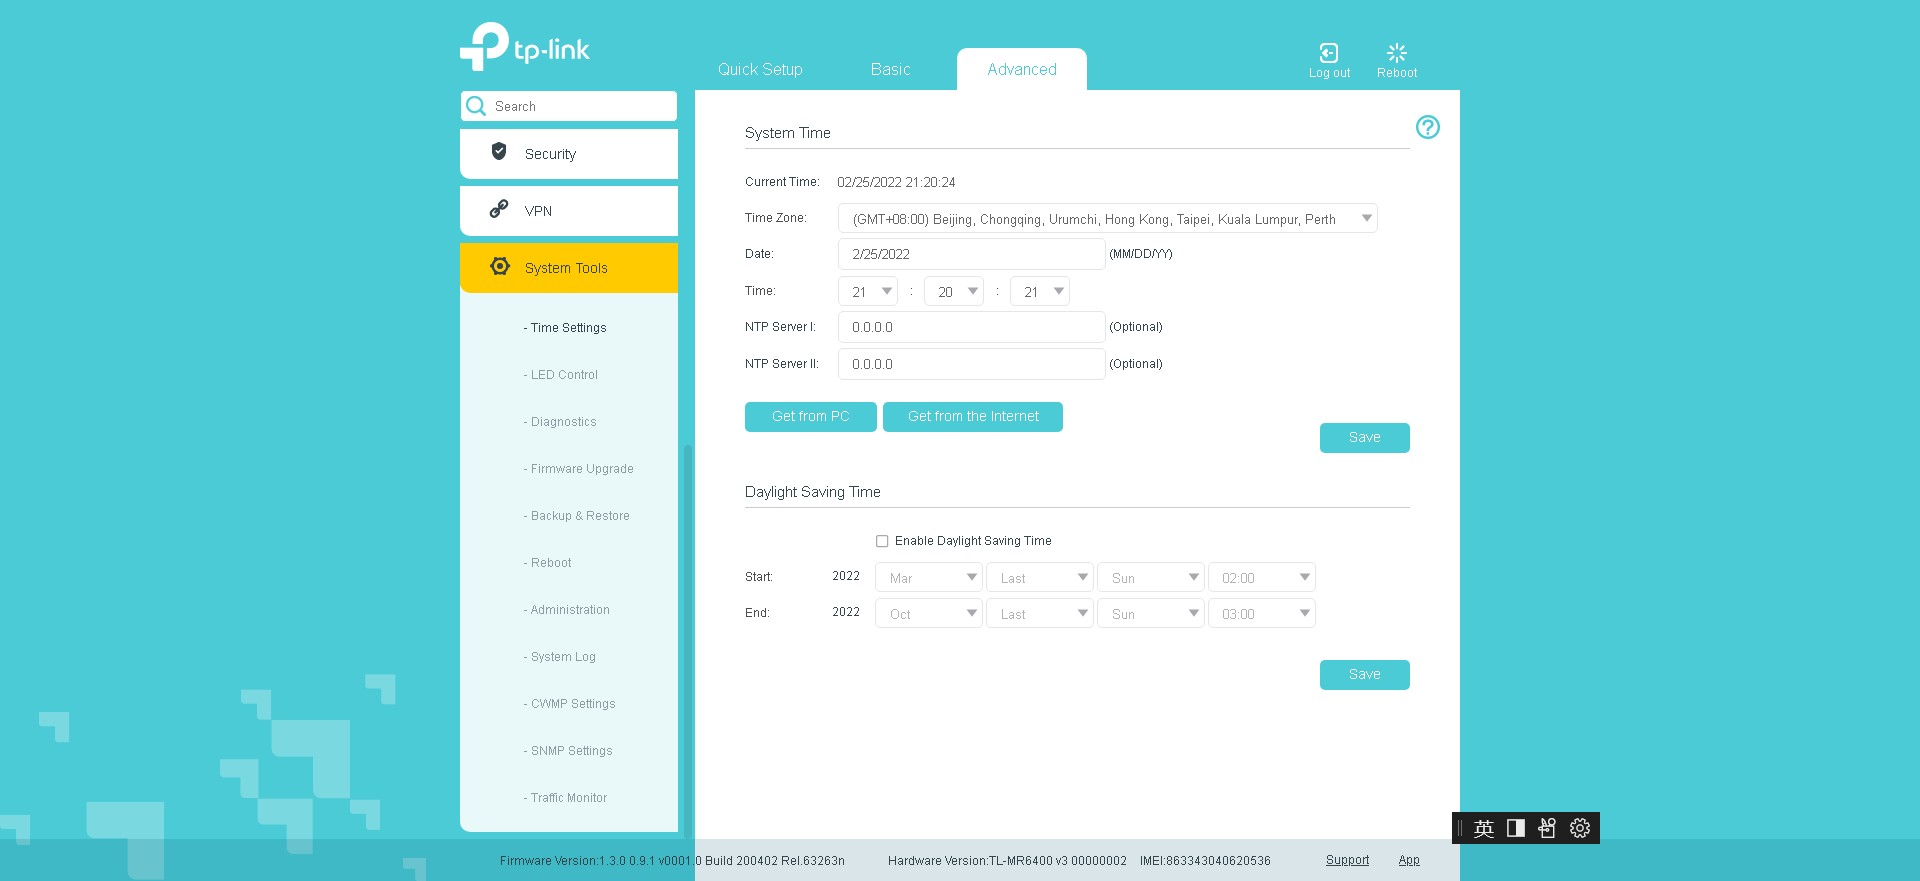
Task: Click the VPN link icon
Action: pos(499,209)
